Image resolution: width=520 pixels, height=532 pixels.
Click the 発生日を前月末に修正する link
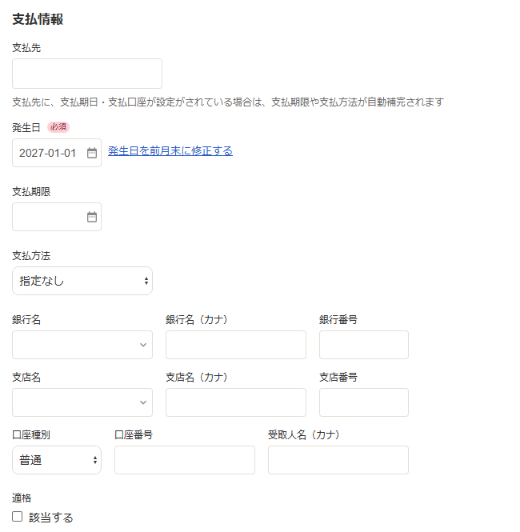pyautogui.click(x=170, y=151)
